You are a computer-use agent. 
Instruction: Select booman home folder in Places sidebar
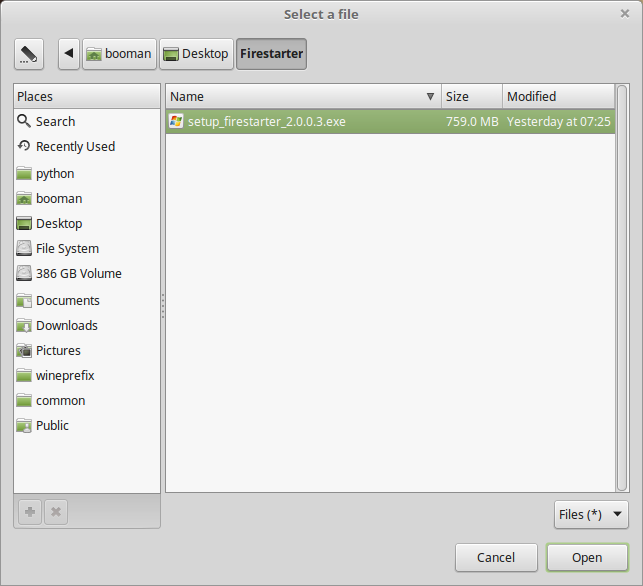pyautogui.click(x=87, y=198)
